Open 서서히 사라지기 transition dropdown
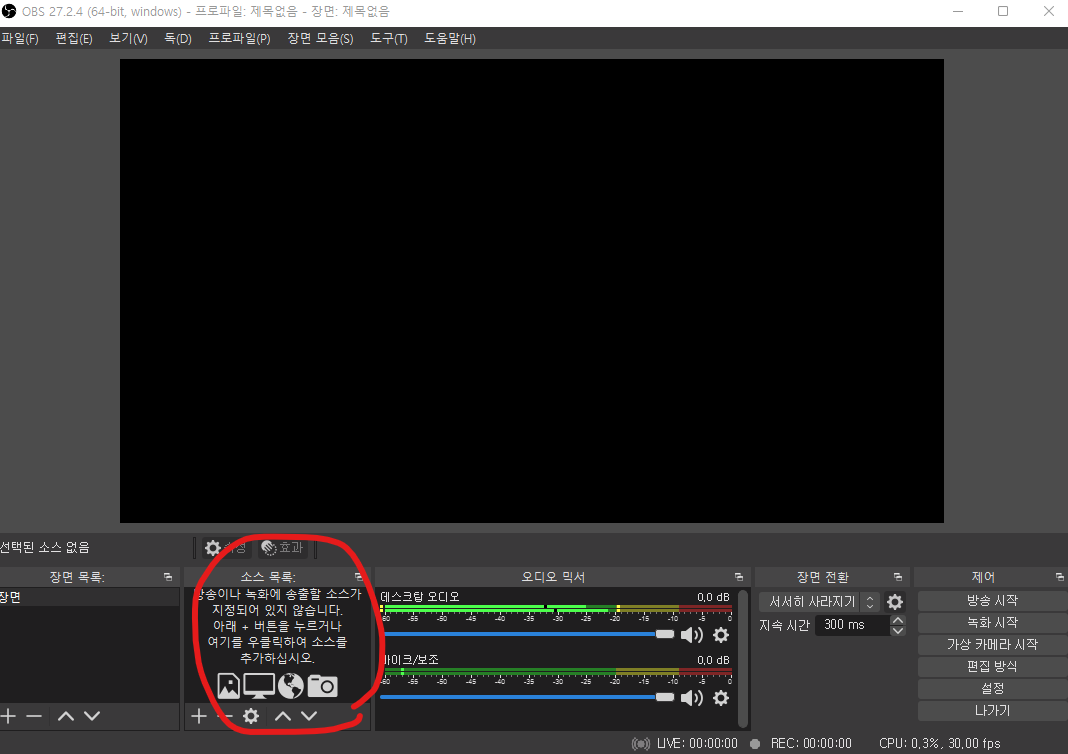Viewport: 1068px width, 754px height. [x=819, y=601]
